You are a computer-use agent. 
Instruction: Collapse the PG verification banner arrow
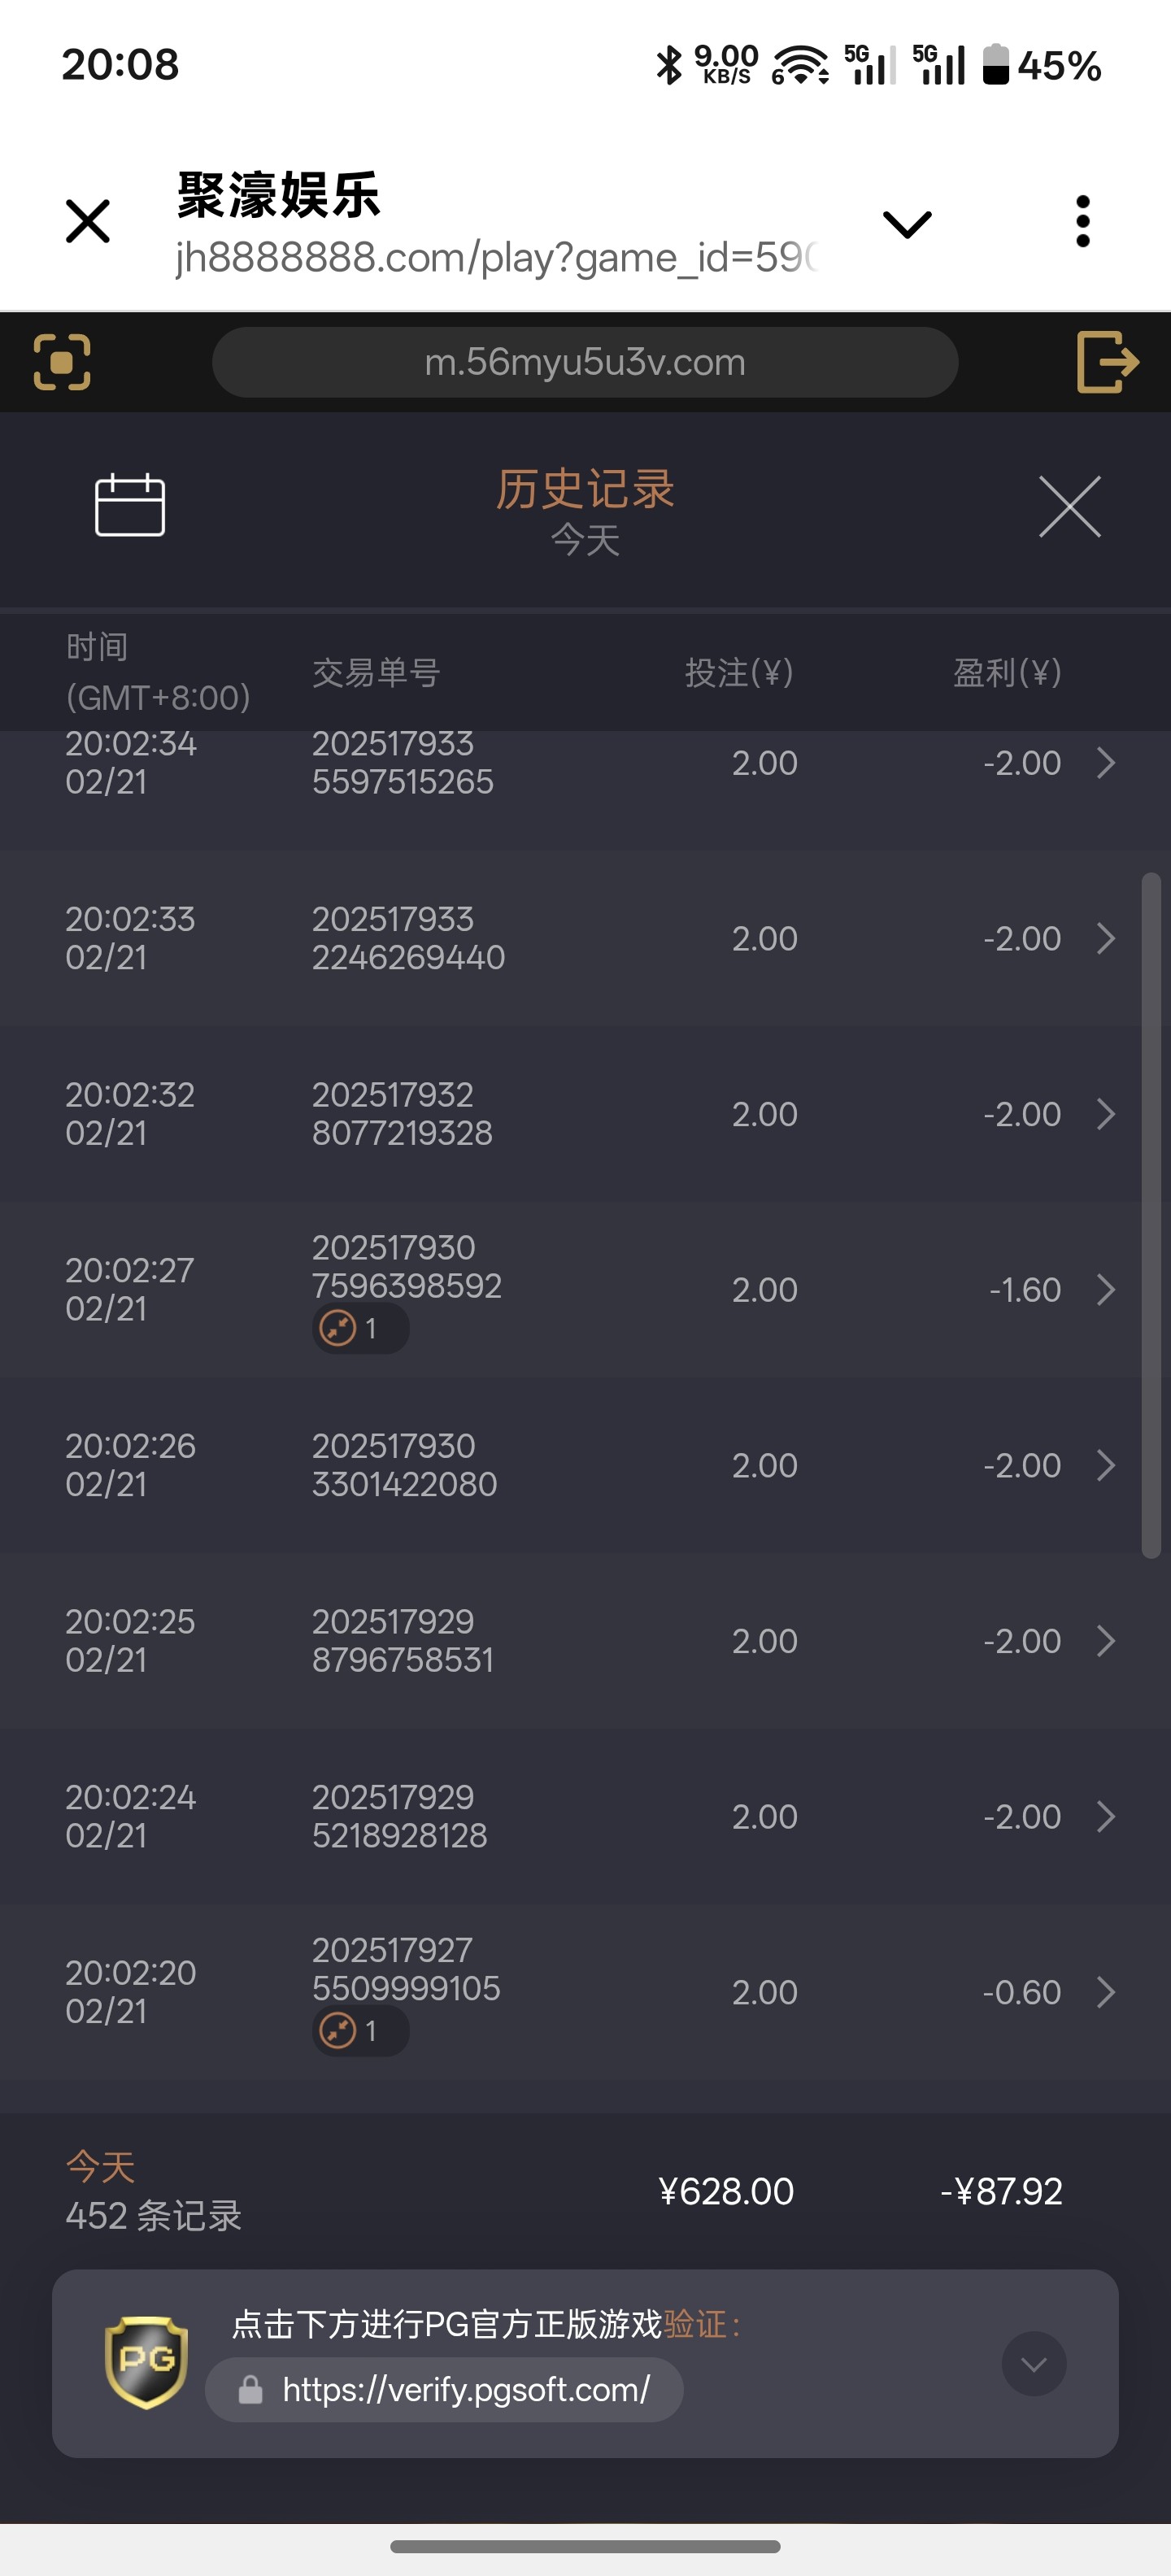(x=1033, y=2364)
